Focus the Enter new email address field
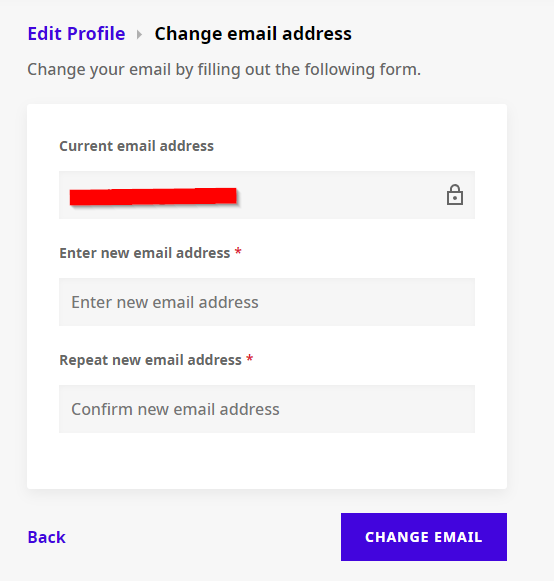This screenshot has height=581, width=554. tap(267, 302)
